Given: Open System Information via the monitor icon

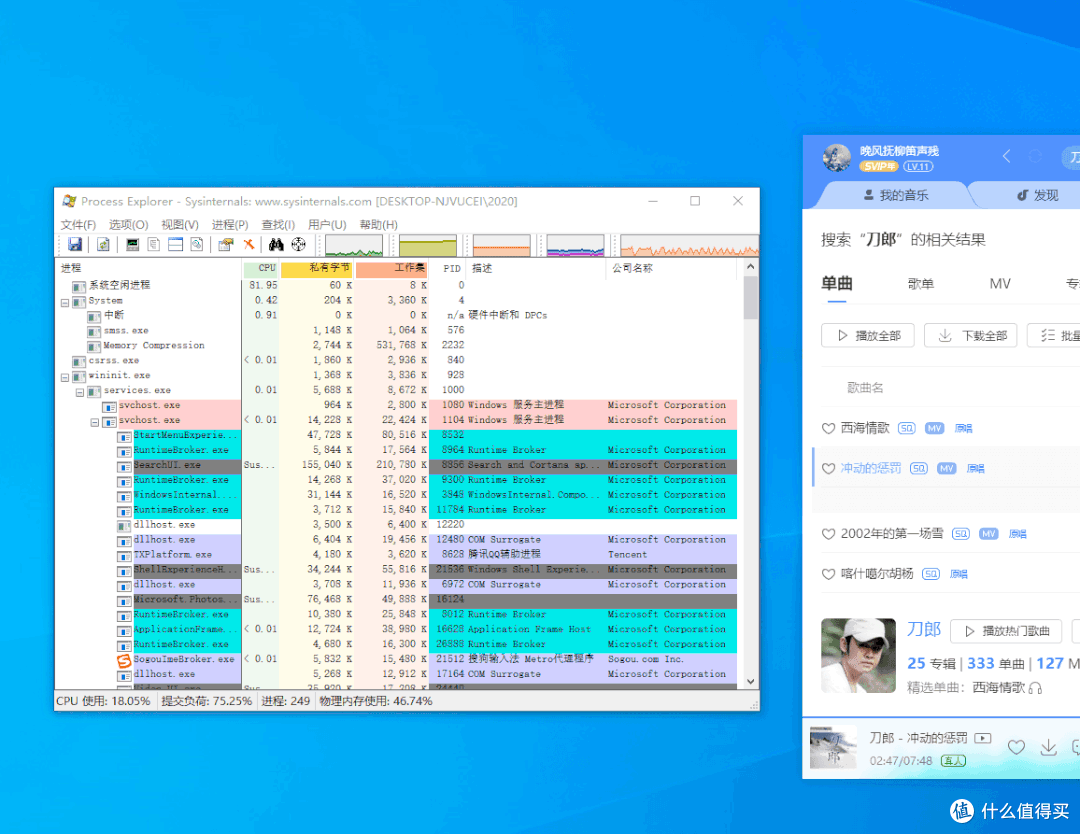Looking at the screenshot, I should click(132, 244).
